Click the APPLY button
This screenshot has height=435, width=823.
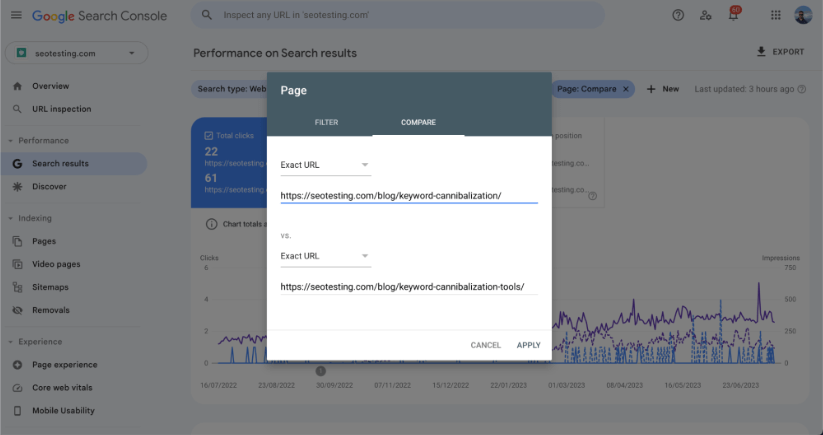coord(528,345)
